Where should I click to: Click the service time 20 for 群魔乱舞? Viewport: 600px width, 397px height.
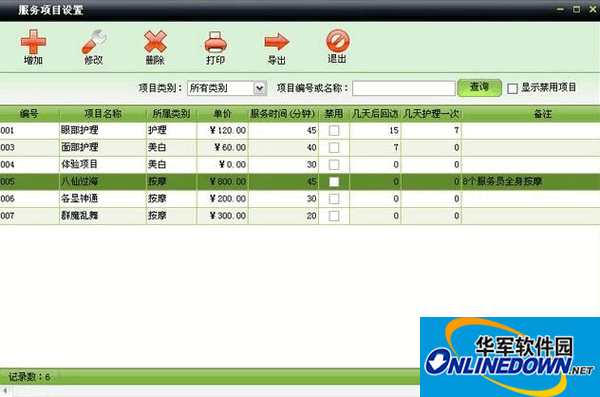click(283, 216)
